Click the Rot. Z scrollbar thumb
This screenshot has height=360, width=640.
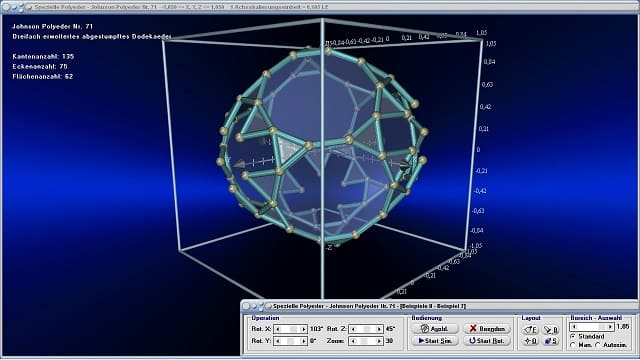coord(367,329)
